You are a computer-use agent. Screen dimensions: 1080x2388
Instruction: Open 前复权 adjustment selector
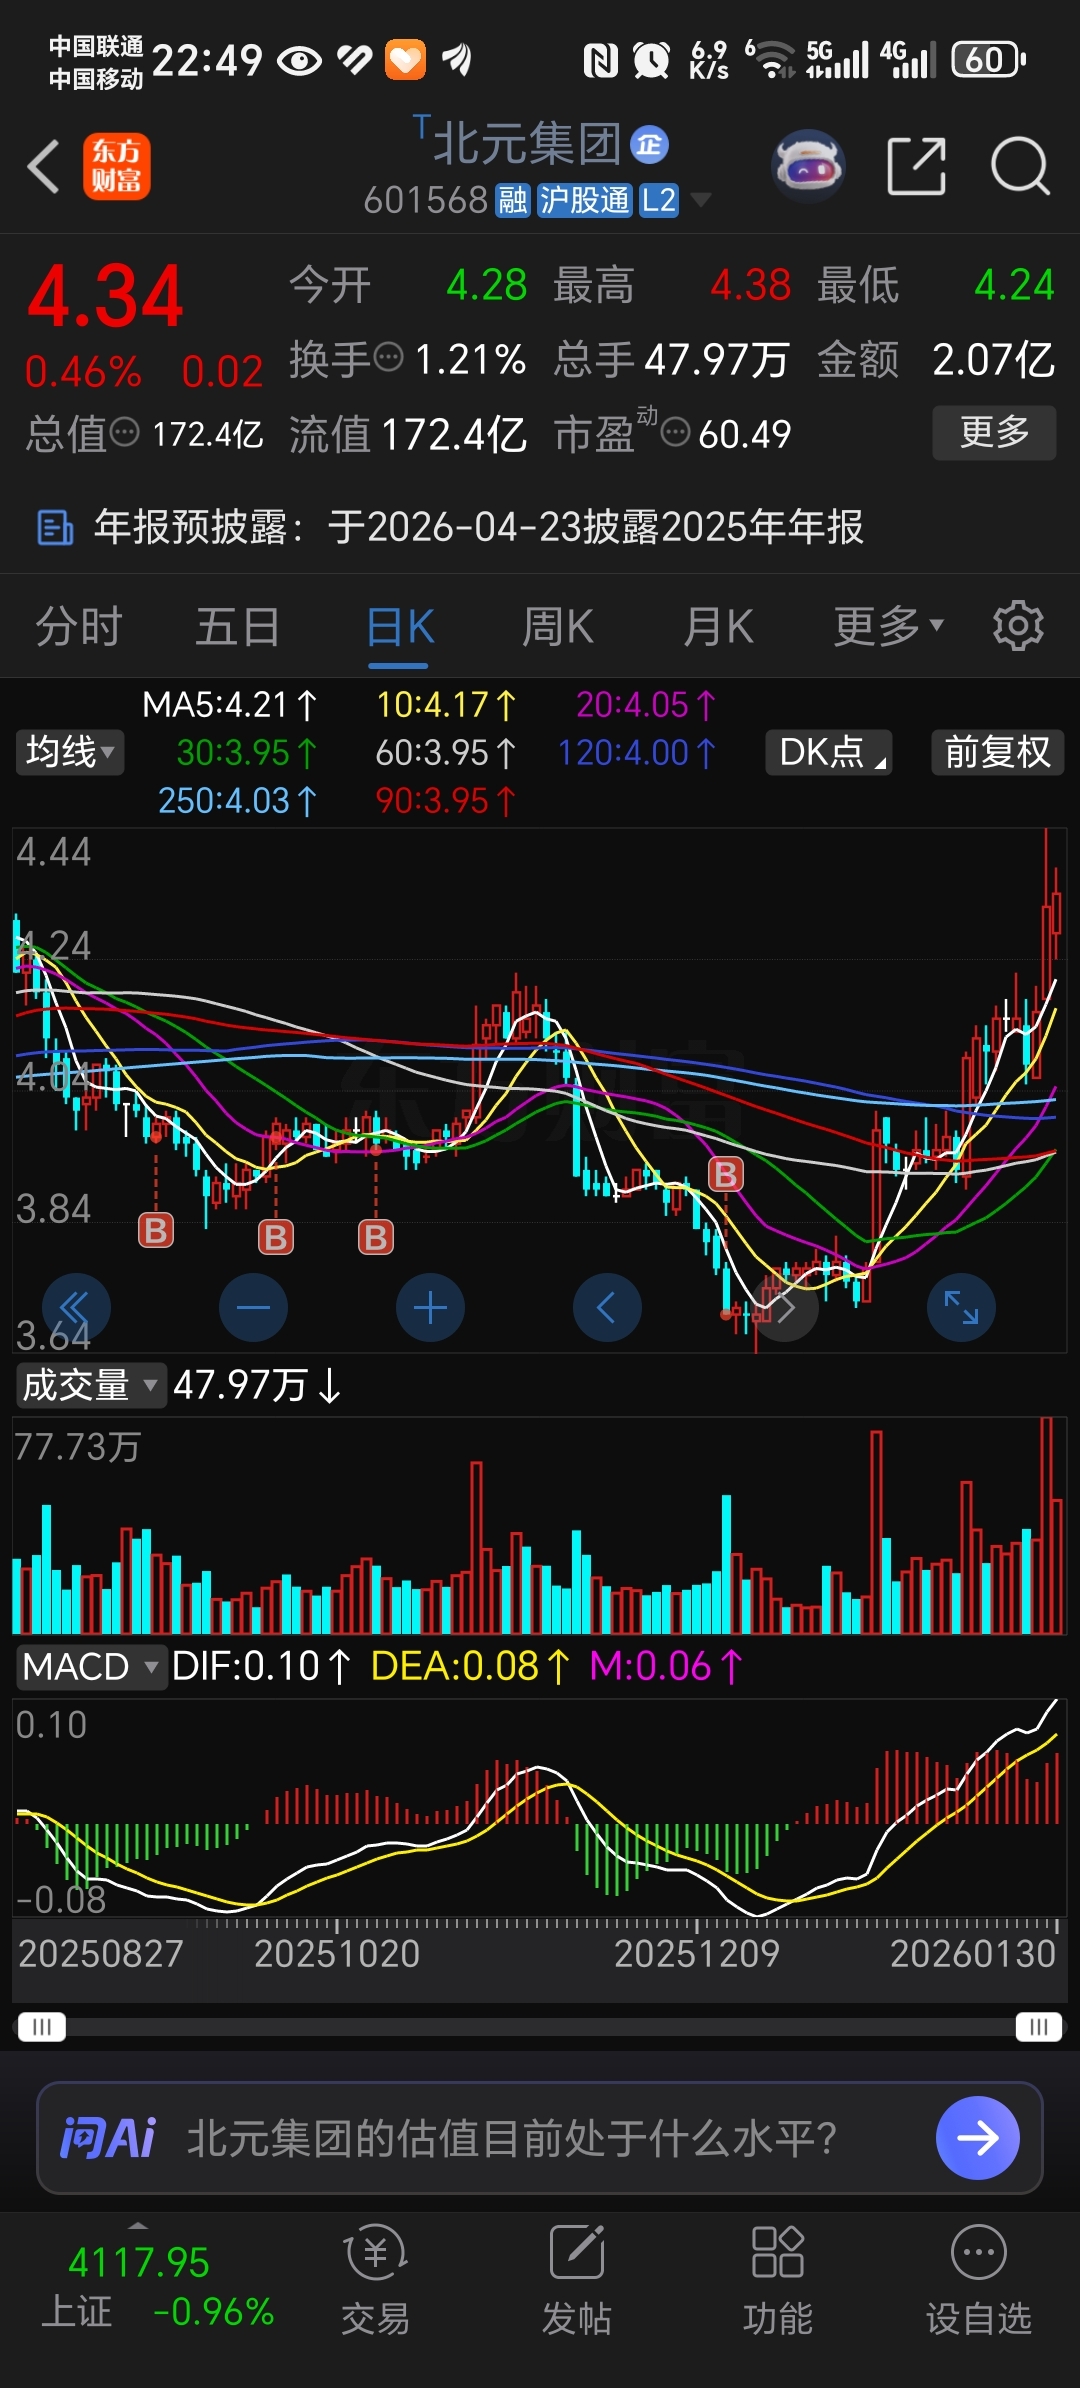click(997, 752)
